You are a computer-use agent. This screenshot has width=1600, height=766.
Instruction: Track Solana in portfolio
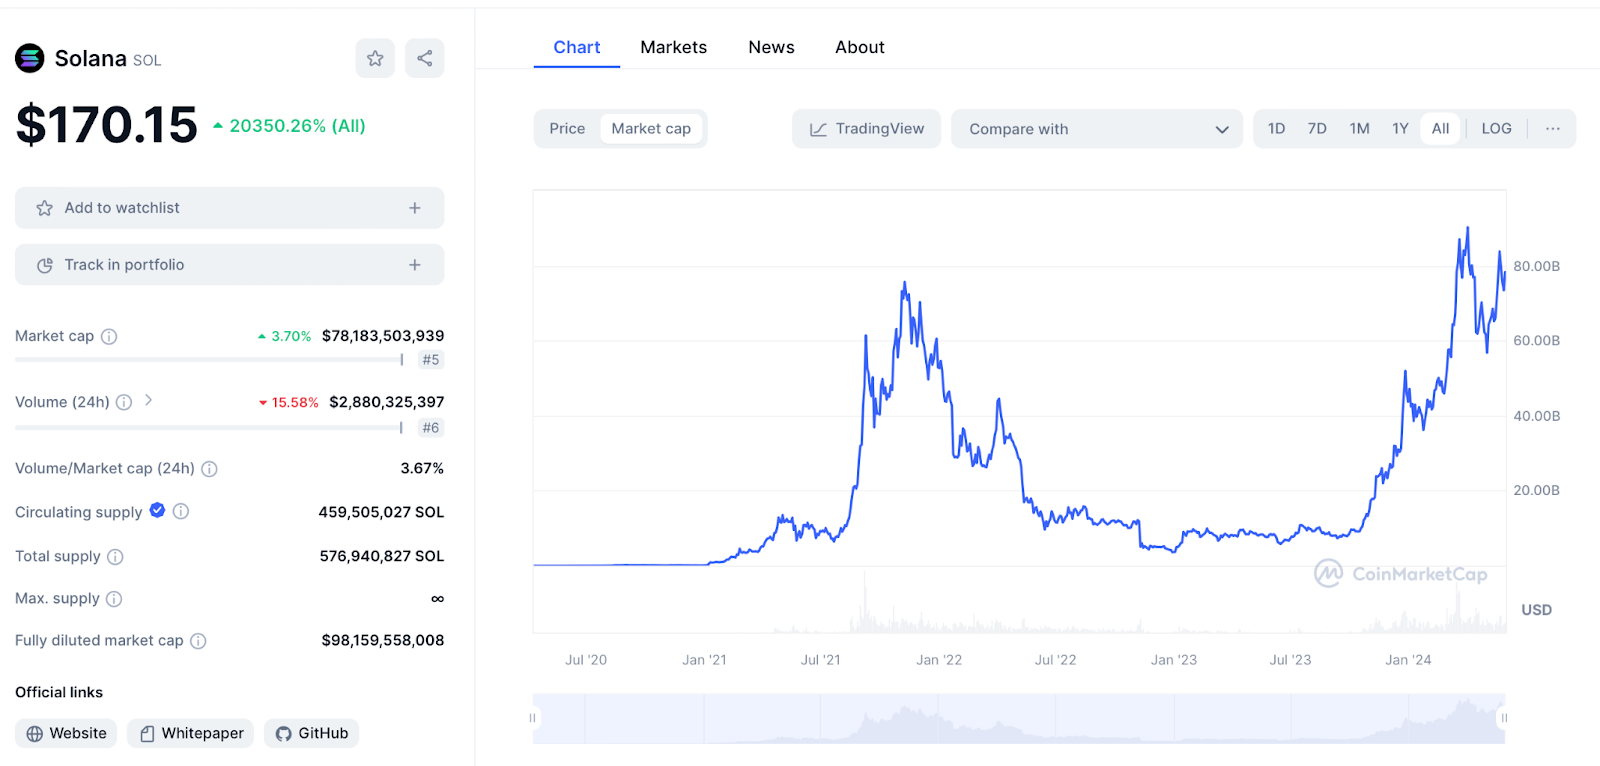pyautogui.click(x=229, y=265)
